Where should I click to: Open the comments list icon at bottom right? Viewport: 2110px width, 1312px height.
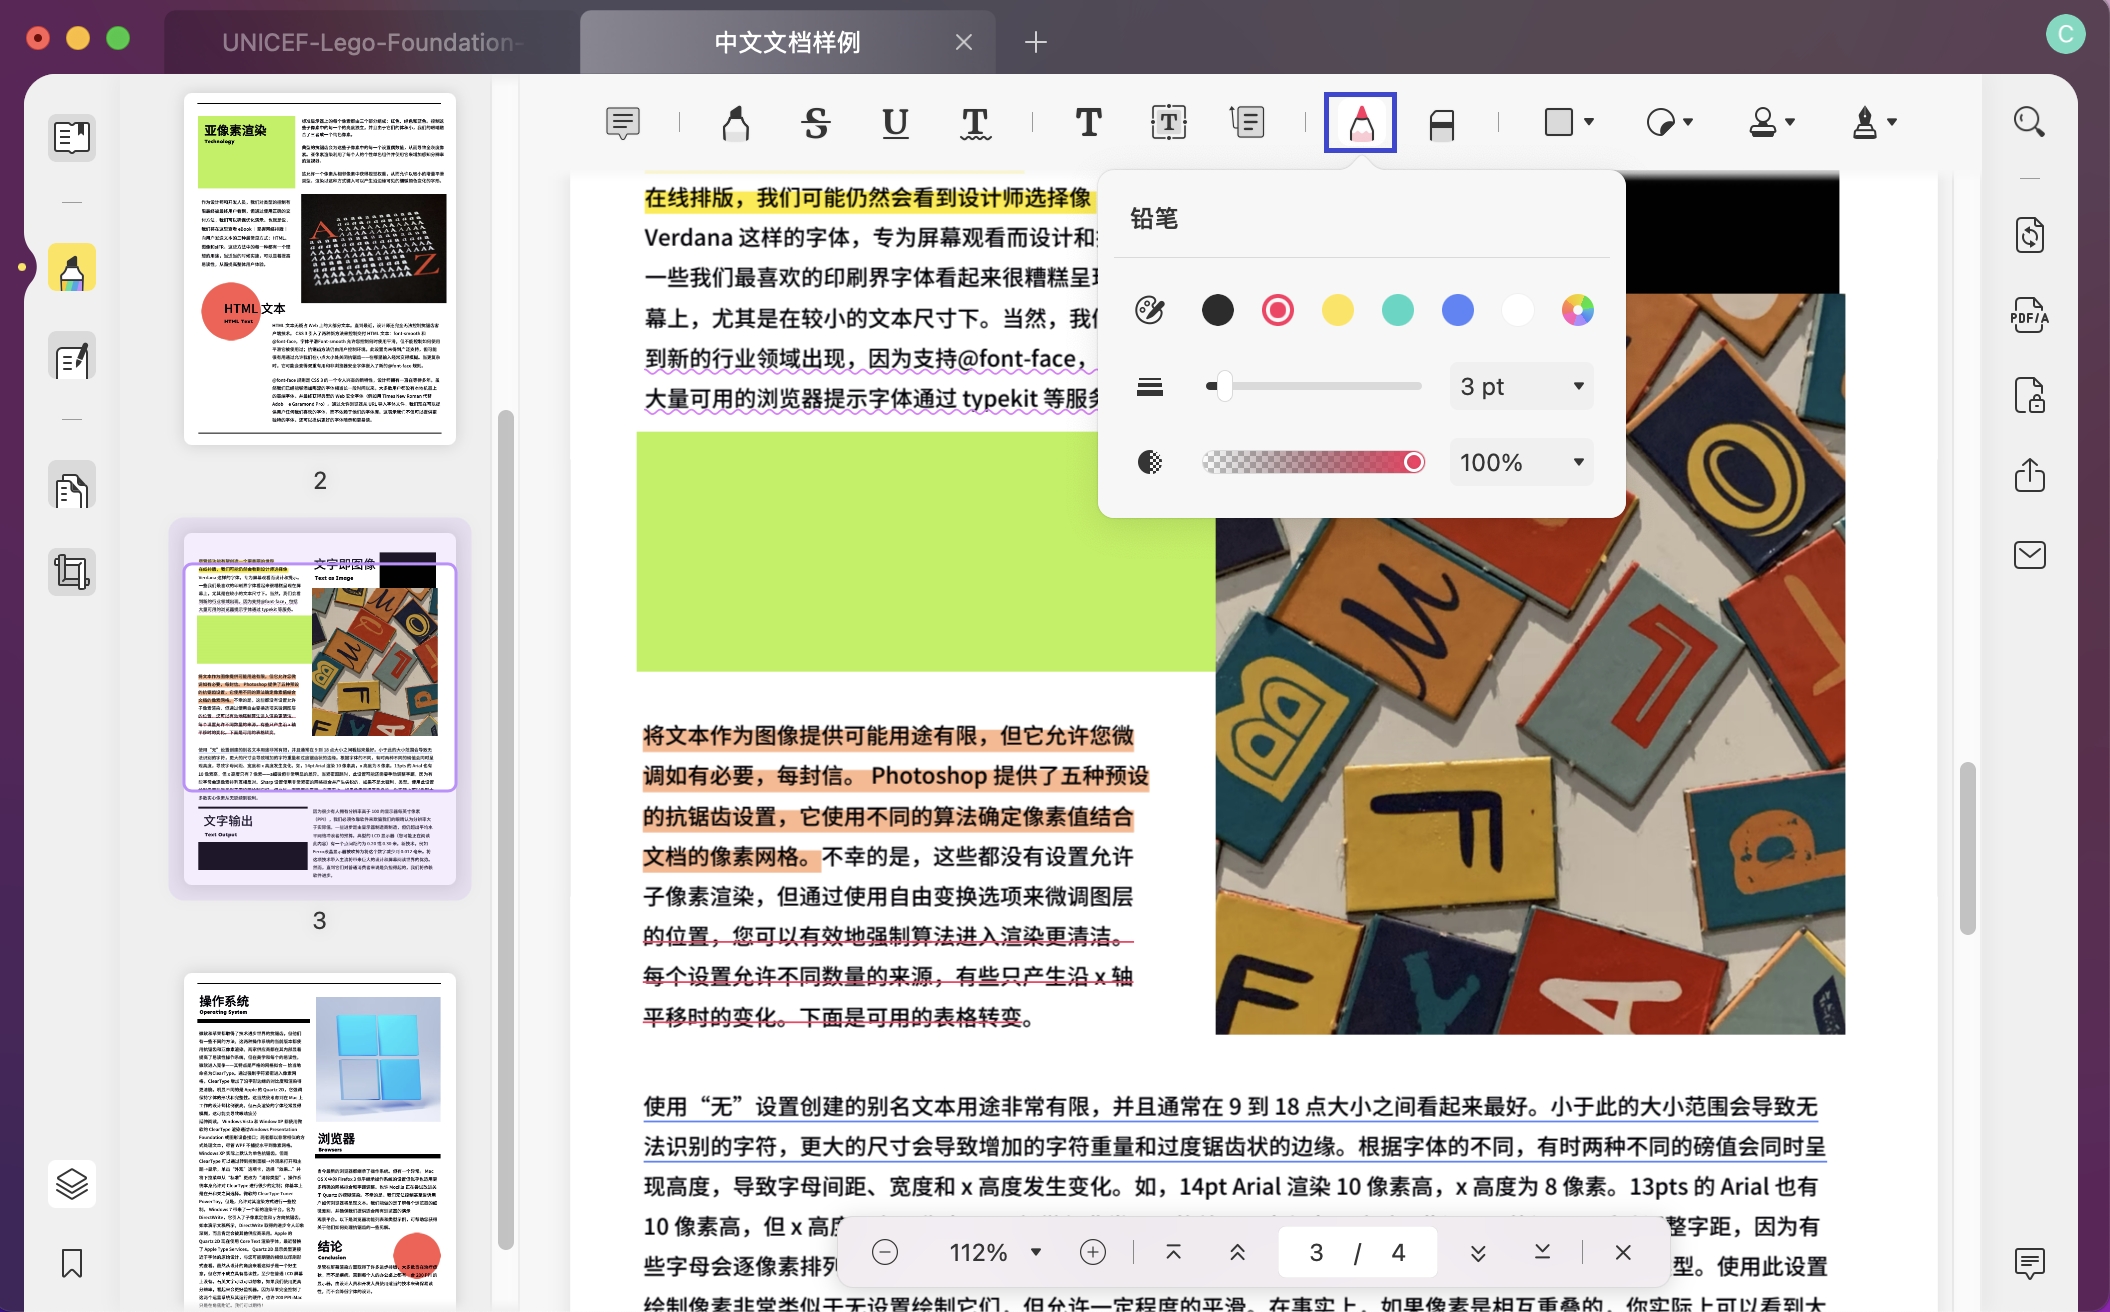point(2029,1263)
